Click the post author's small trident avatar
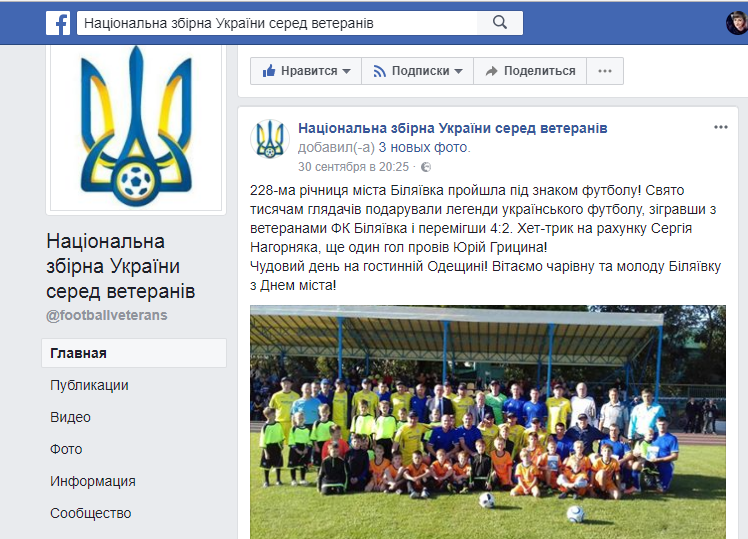This screenshot has height=539, width=748. point(270,139)
